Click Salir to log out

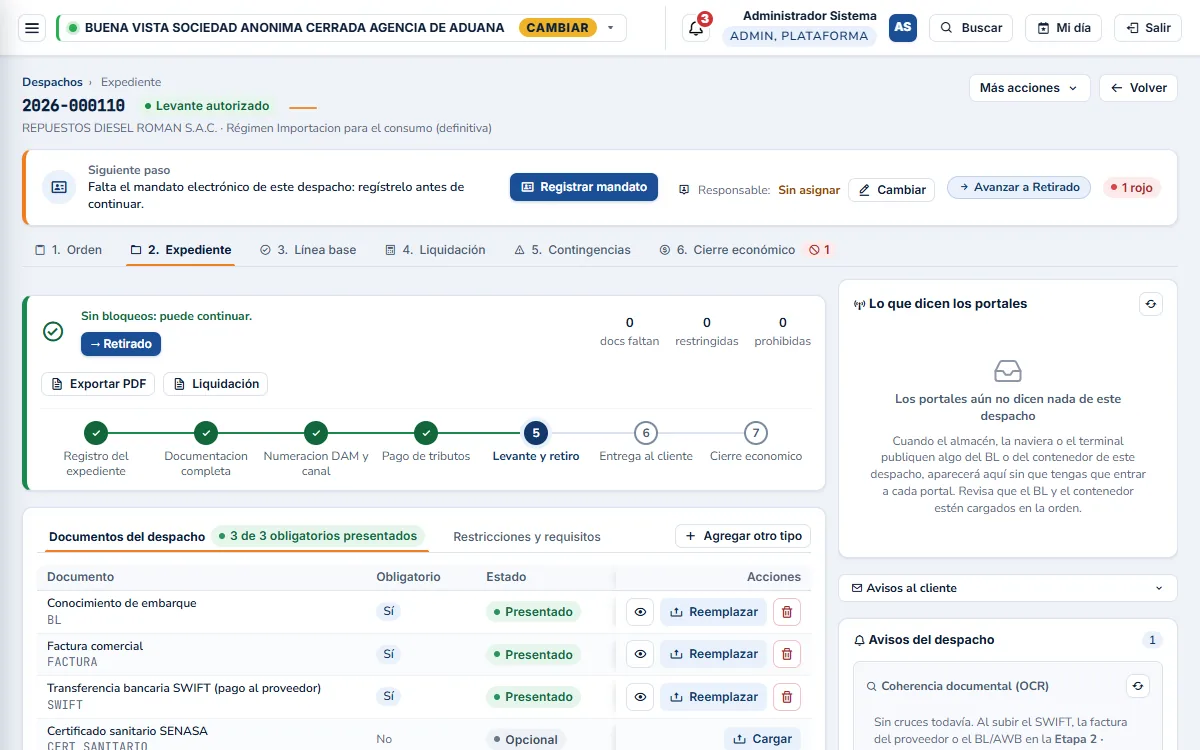pyautogui.click(x=1148, y=28)
